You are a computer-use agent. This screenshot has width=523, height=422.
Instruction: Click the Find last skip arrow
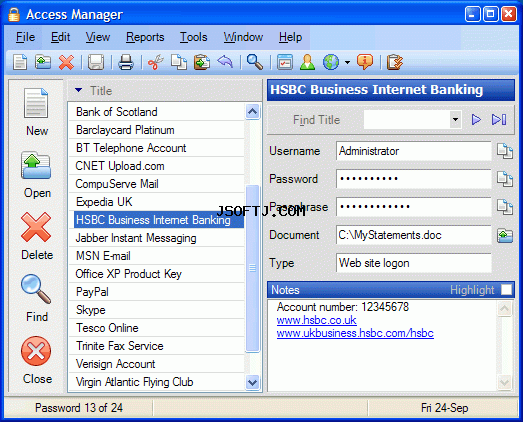(499, 119)
